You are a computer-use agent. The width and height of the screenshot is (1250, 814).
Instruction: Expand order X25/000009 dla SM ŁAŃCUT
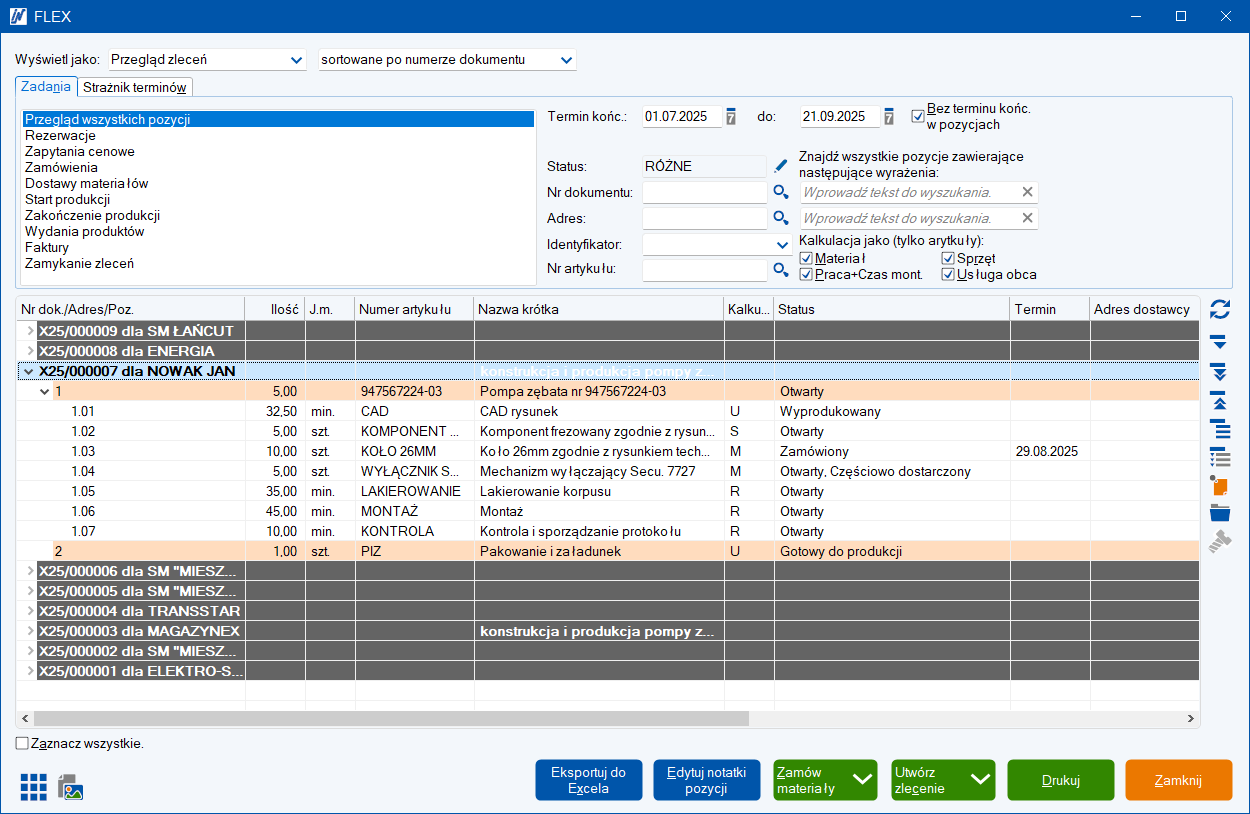pos(30,331)
